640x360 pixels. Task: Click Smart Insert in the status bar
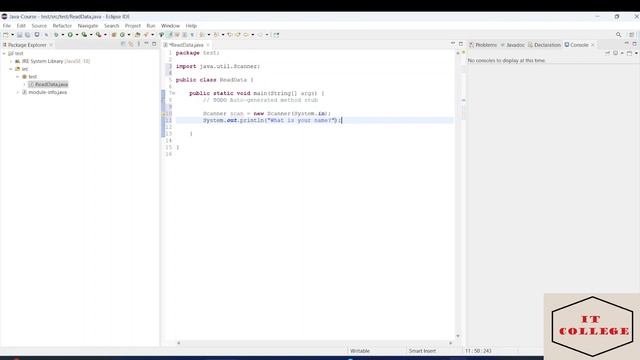pos(422,351)
